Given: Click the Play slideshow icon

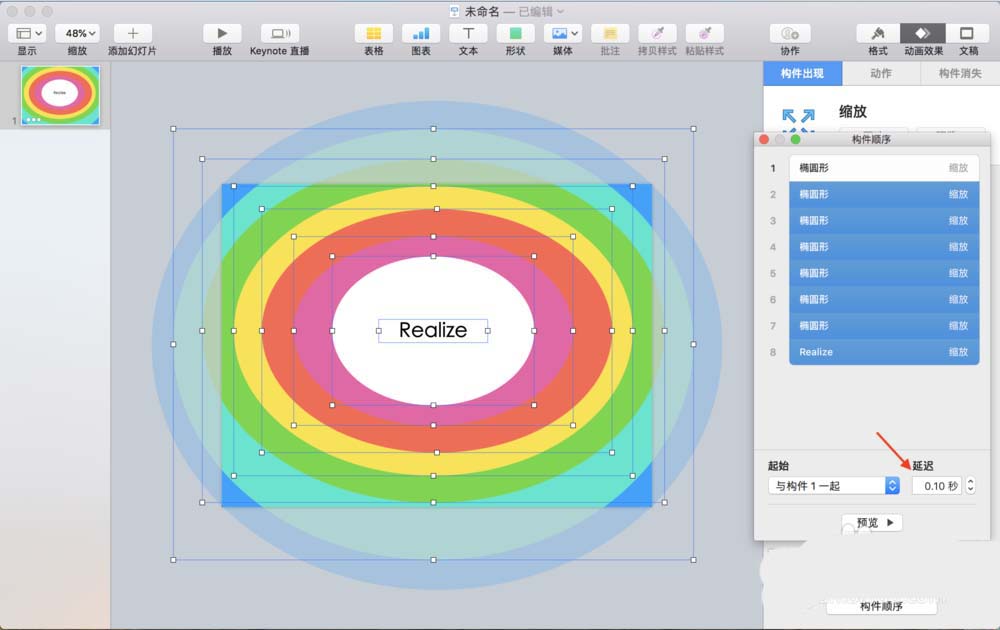Looking at the screenshot, I should 222,34.
